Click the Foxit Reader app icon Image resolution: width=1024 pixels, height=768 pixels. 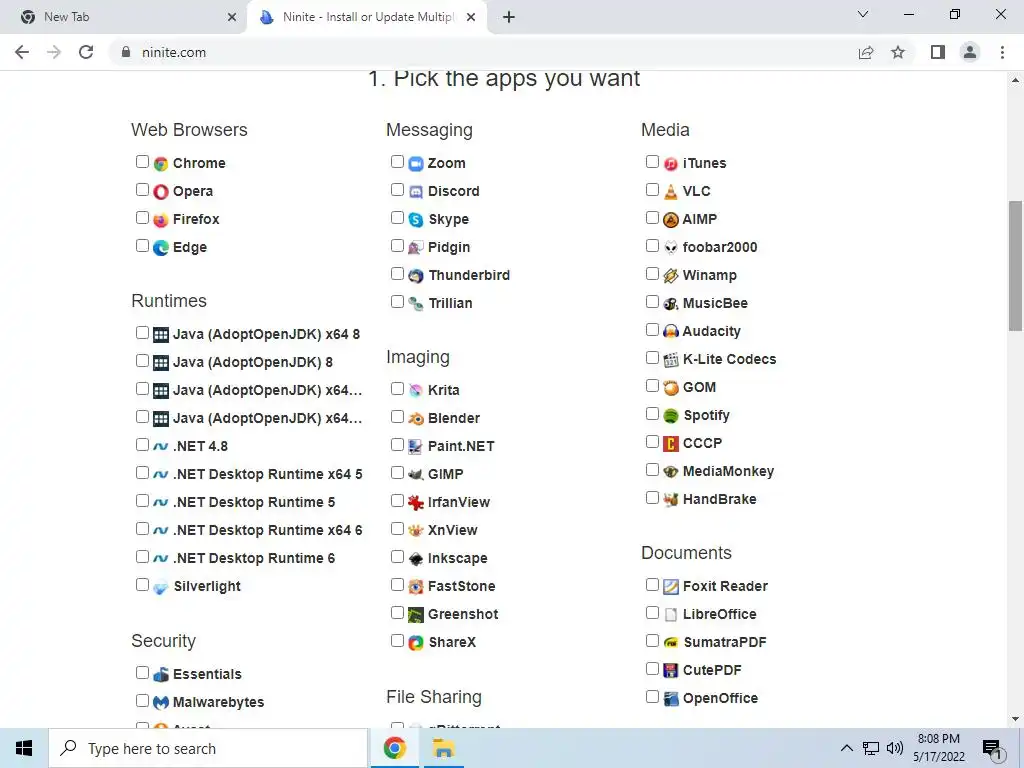[x=671, y=586]
